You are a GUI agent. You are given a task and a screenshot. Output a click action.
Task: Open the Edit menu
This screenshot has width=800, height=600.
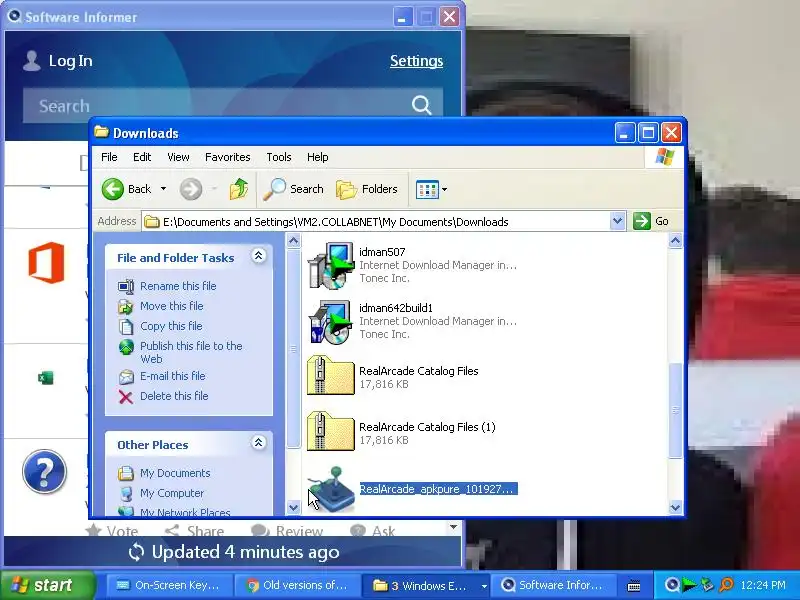(142, 157)
